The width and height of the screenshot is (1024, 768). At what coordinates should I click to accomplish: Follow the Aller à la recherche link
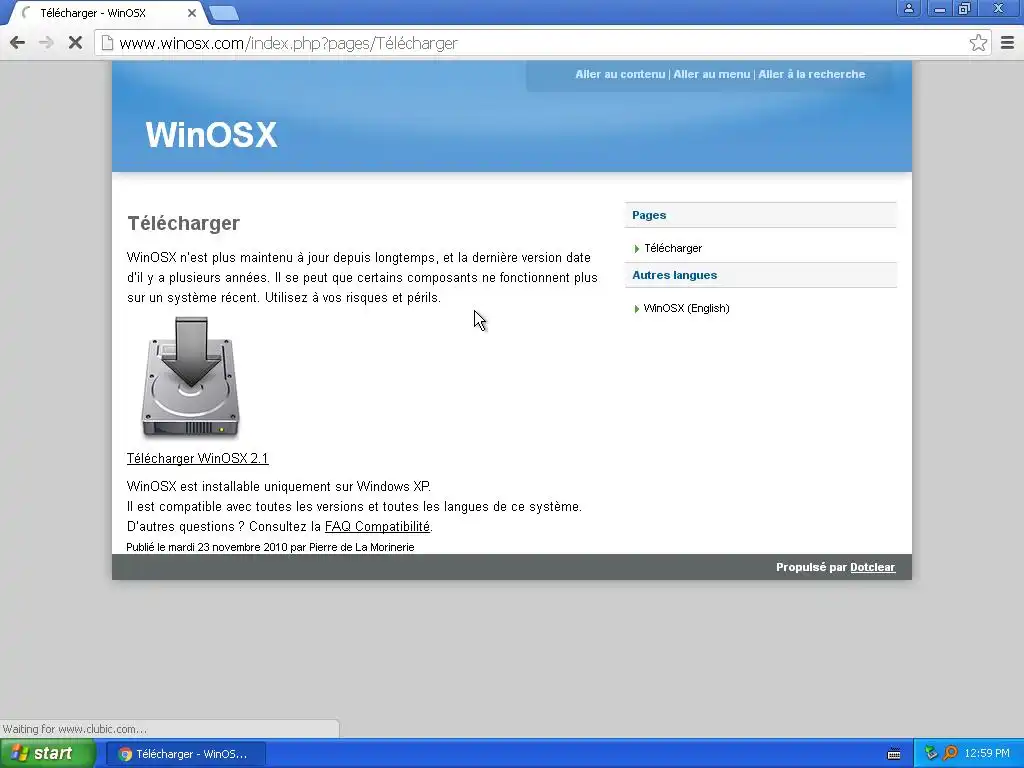tap(811, 74)
